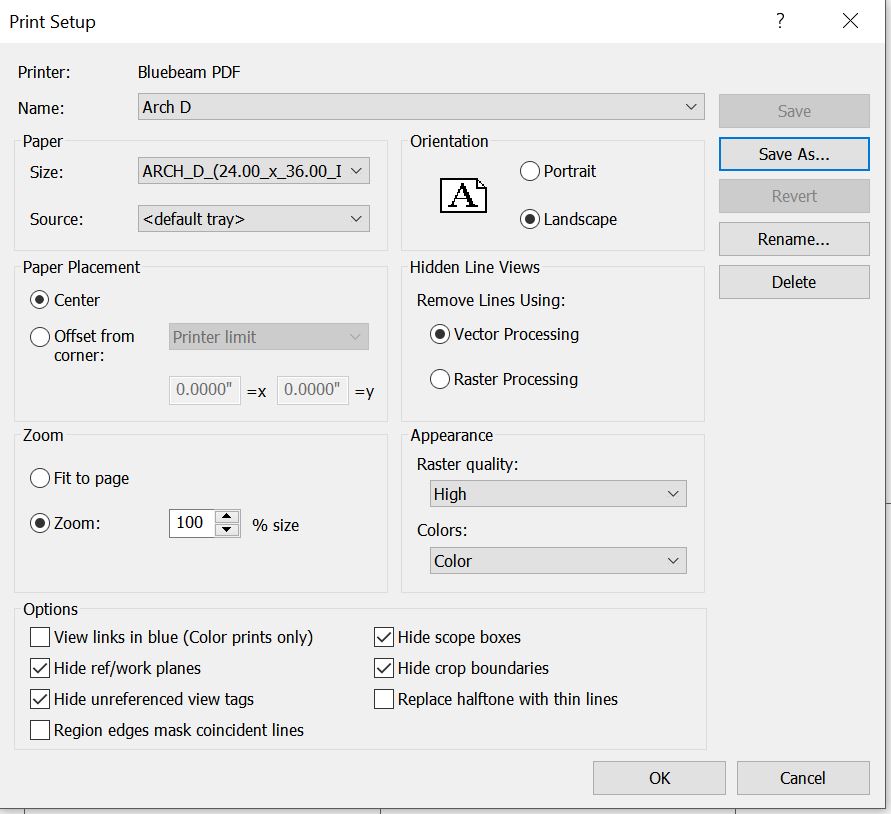The height and width of the screenshot is (814, 891).
Task: Enable "Replace halftone with thin lines"
Action: point(384,699)
